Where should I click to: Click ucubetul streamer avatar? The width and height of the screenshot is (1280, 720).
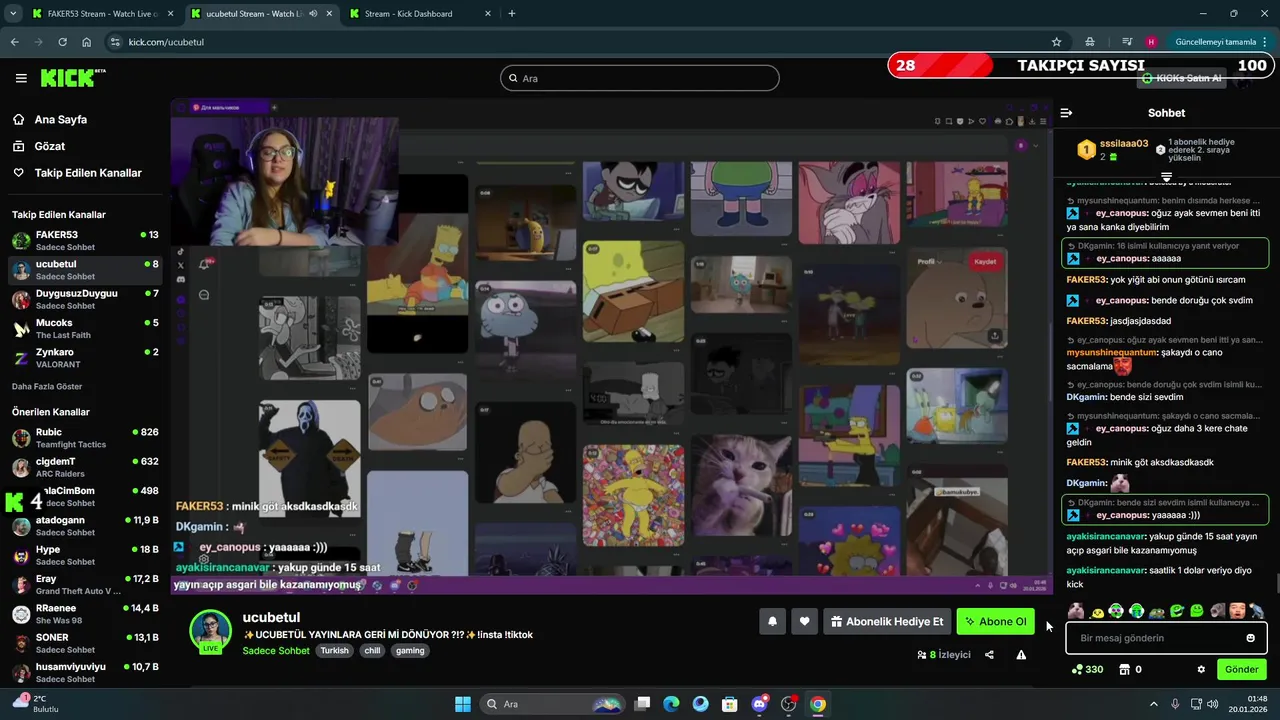click(x=210, y=630)
